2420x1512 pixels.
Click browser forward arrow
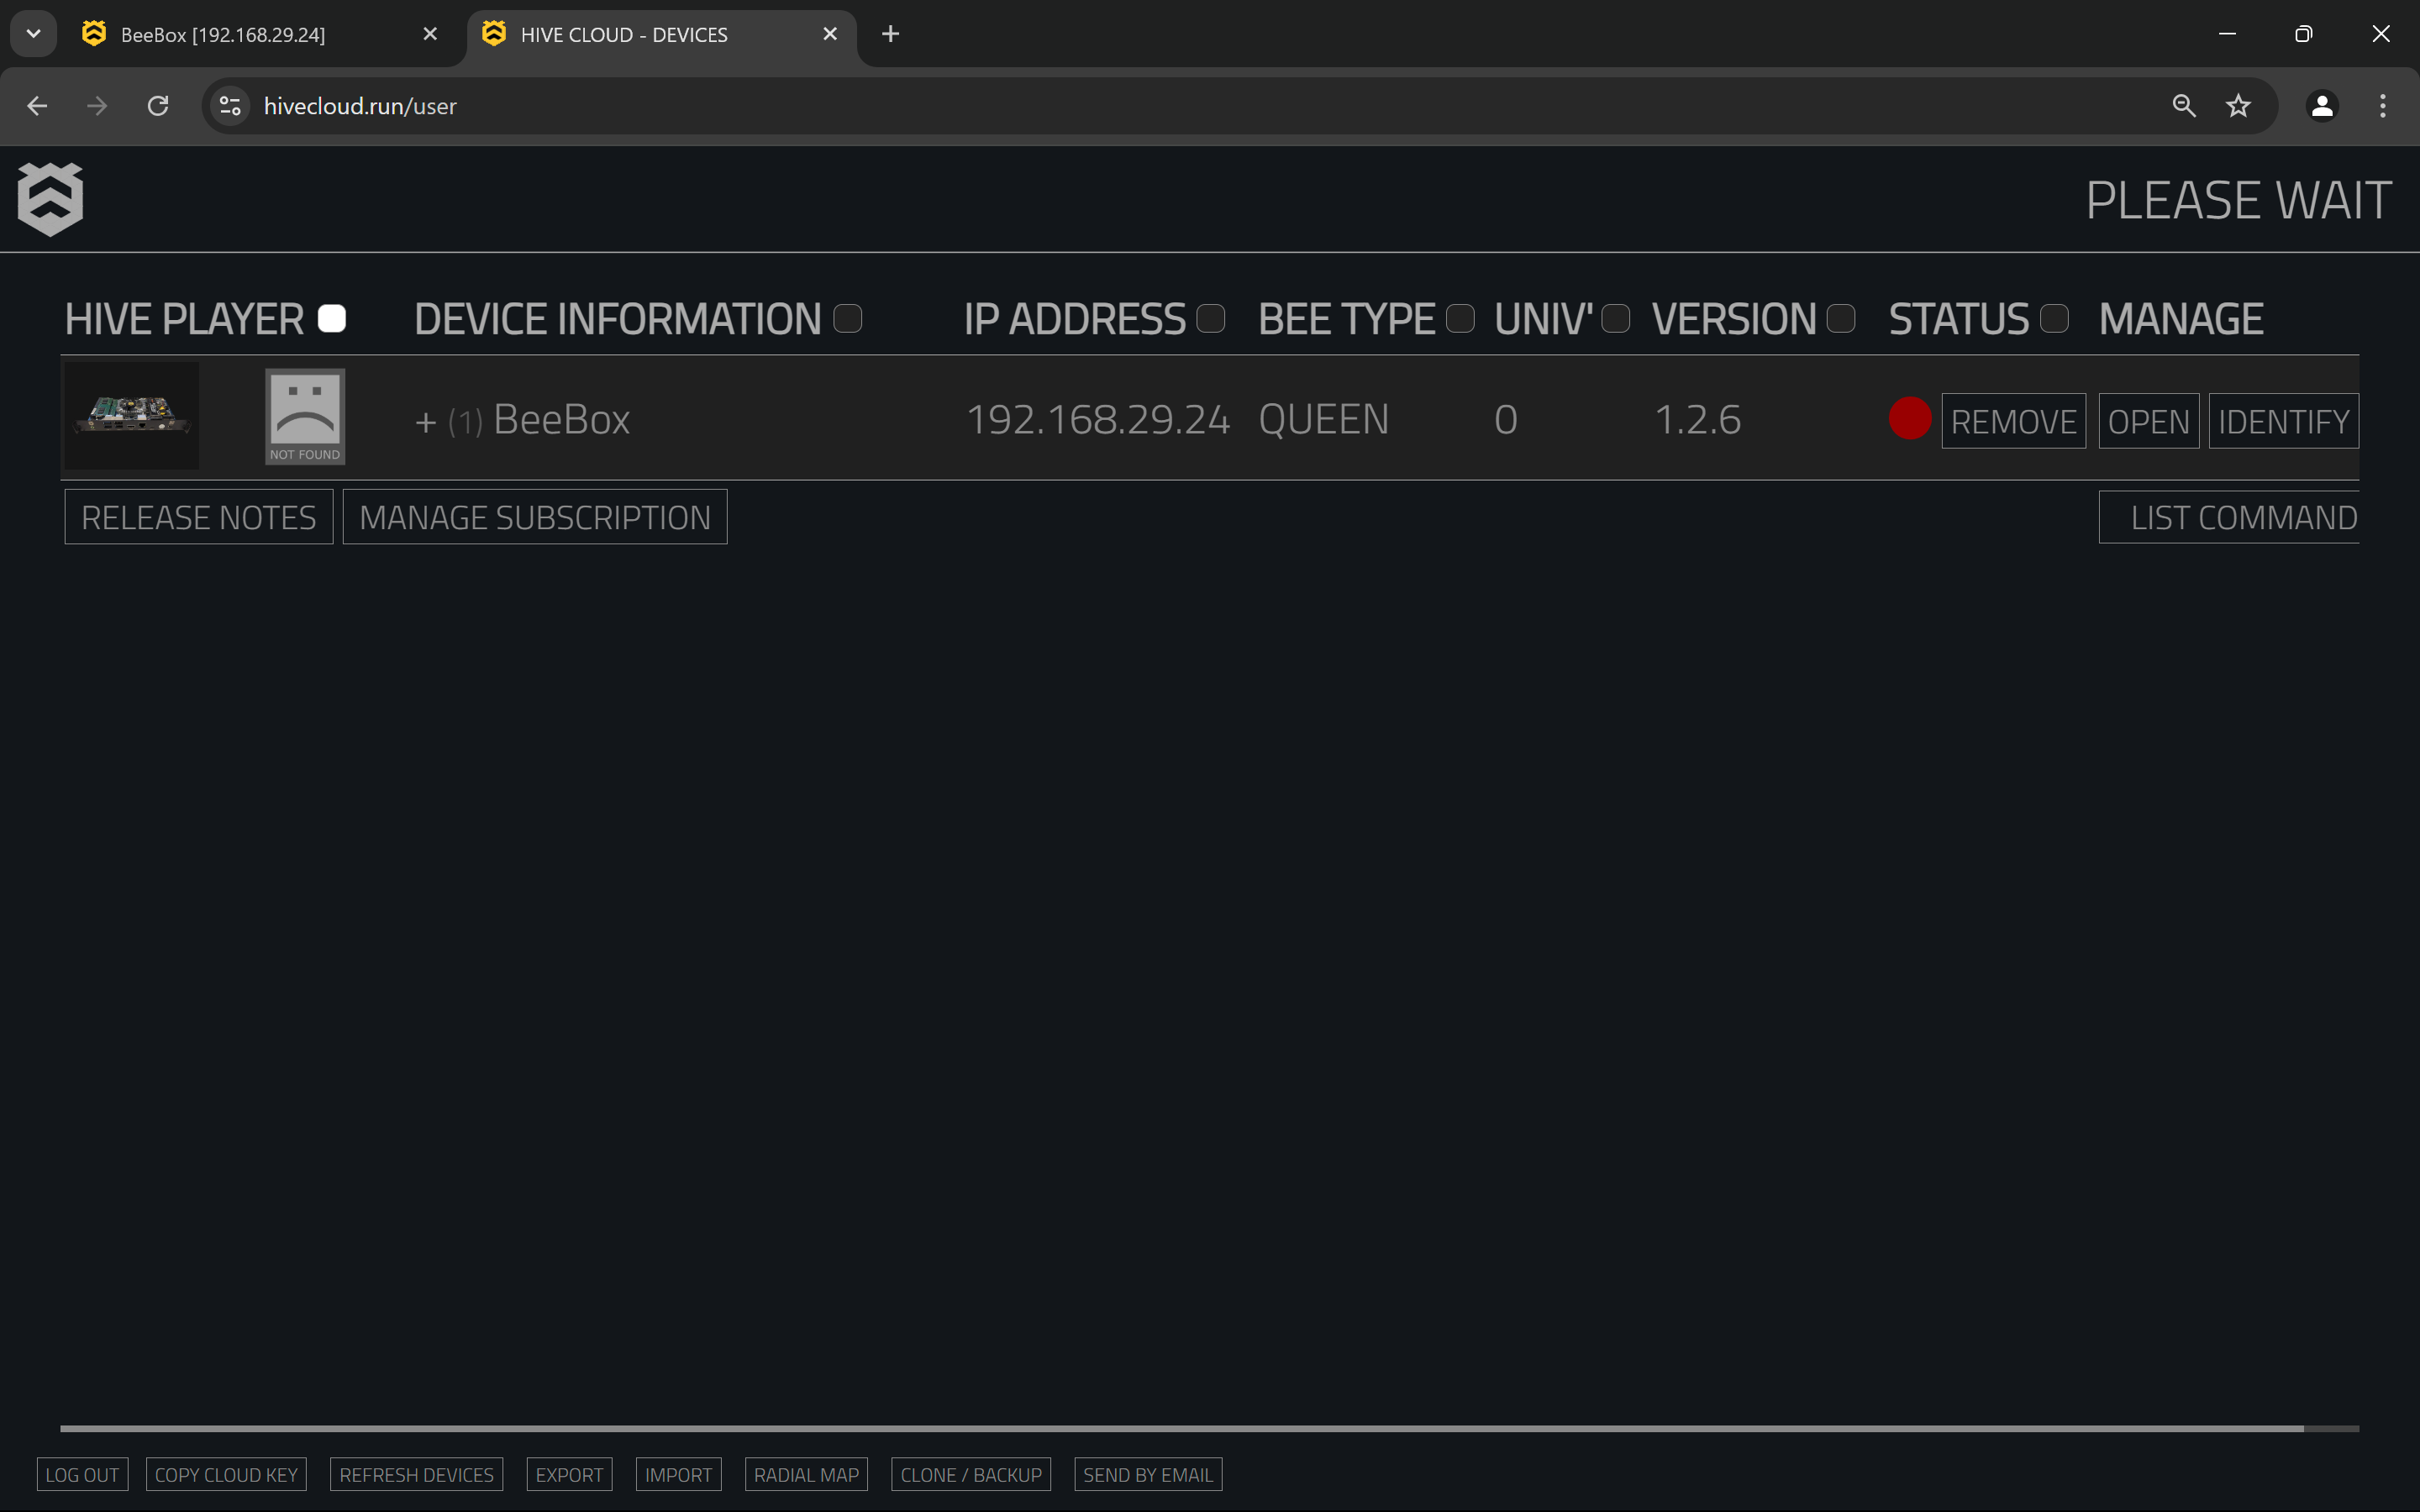97,106
